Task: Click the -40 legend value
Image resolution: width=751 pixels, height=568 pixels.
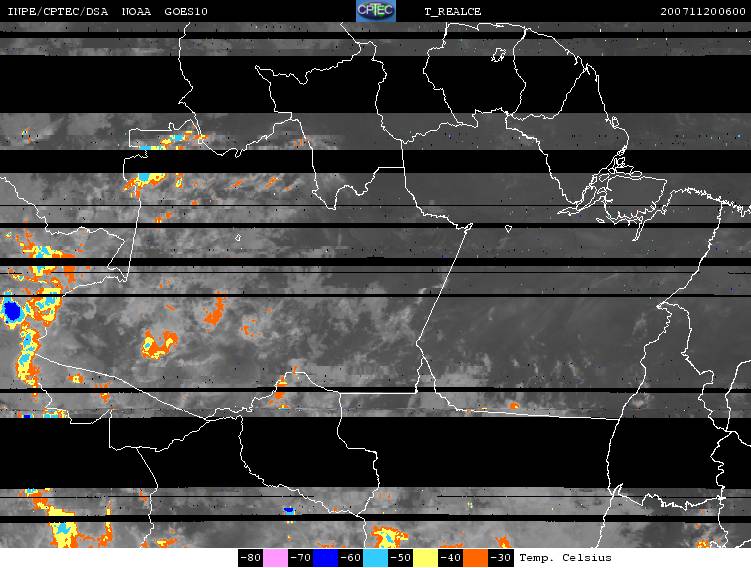Action: click(451, 558)
